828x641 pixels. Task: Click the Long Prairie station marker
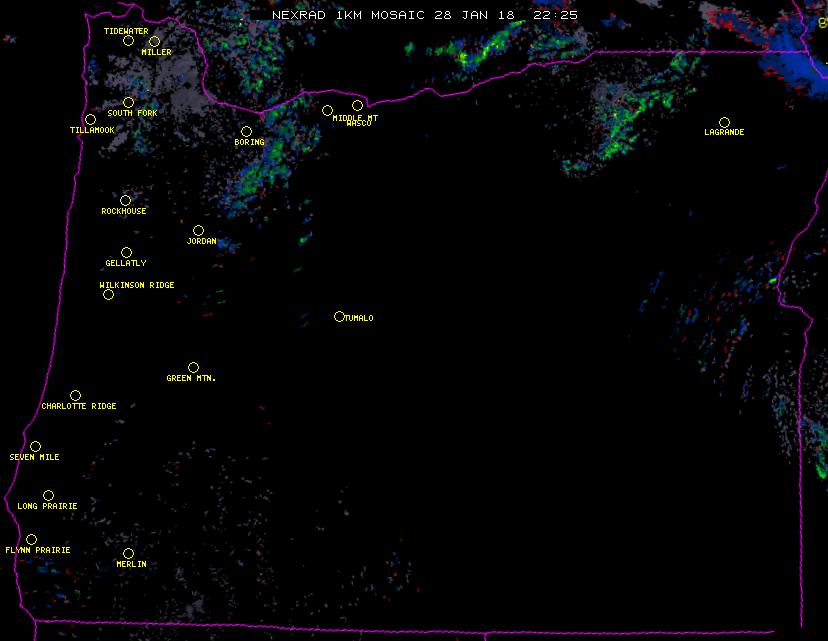click(48, 495)
